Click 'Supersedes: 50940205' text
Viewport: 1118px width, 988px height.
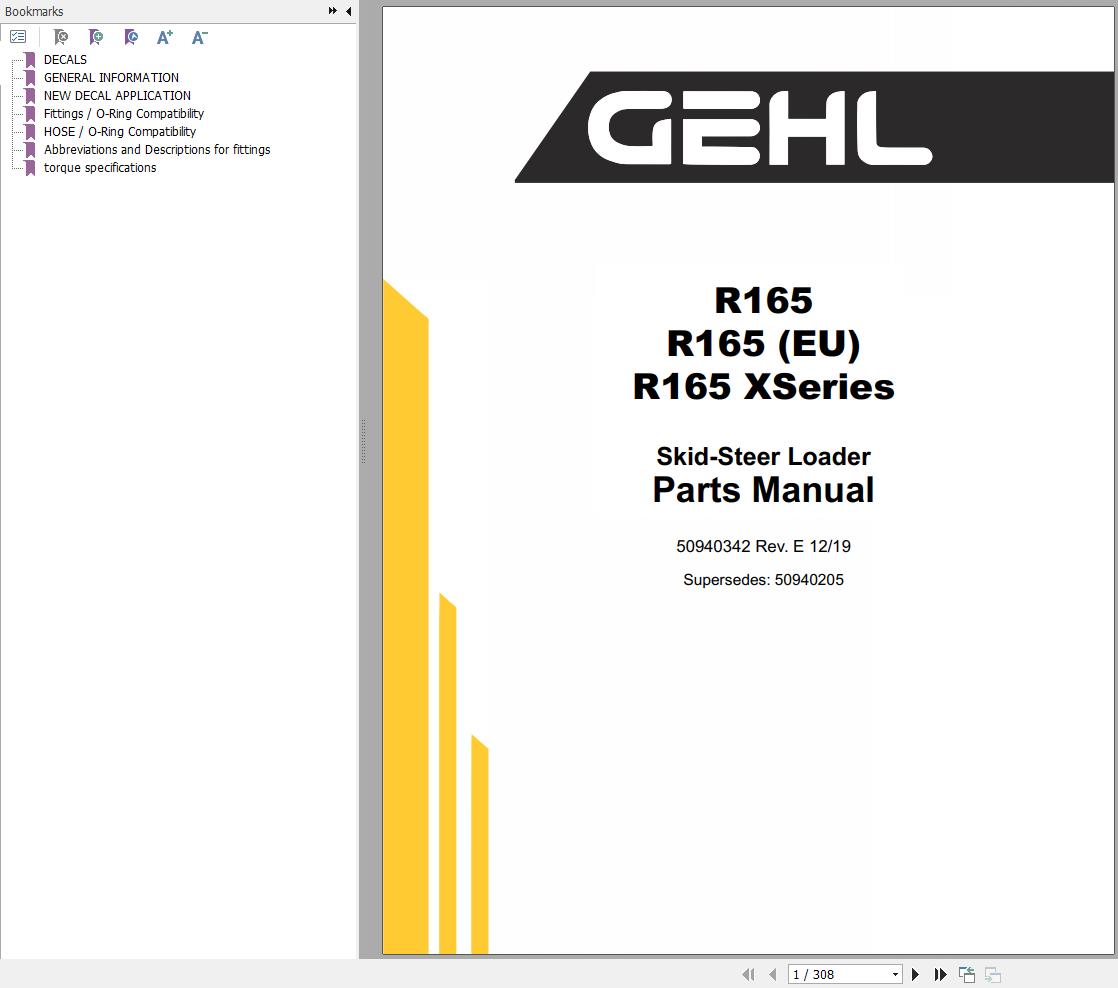(763, 580)
